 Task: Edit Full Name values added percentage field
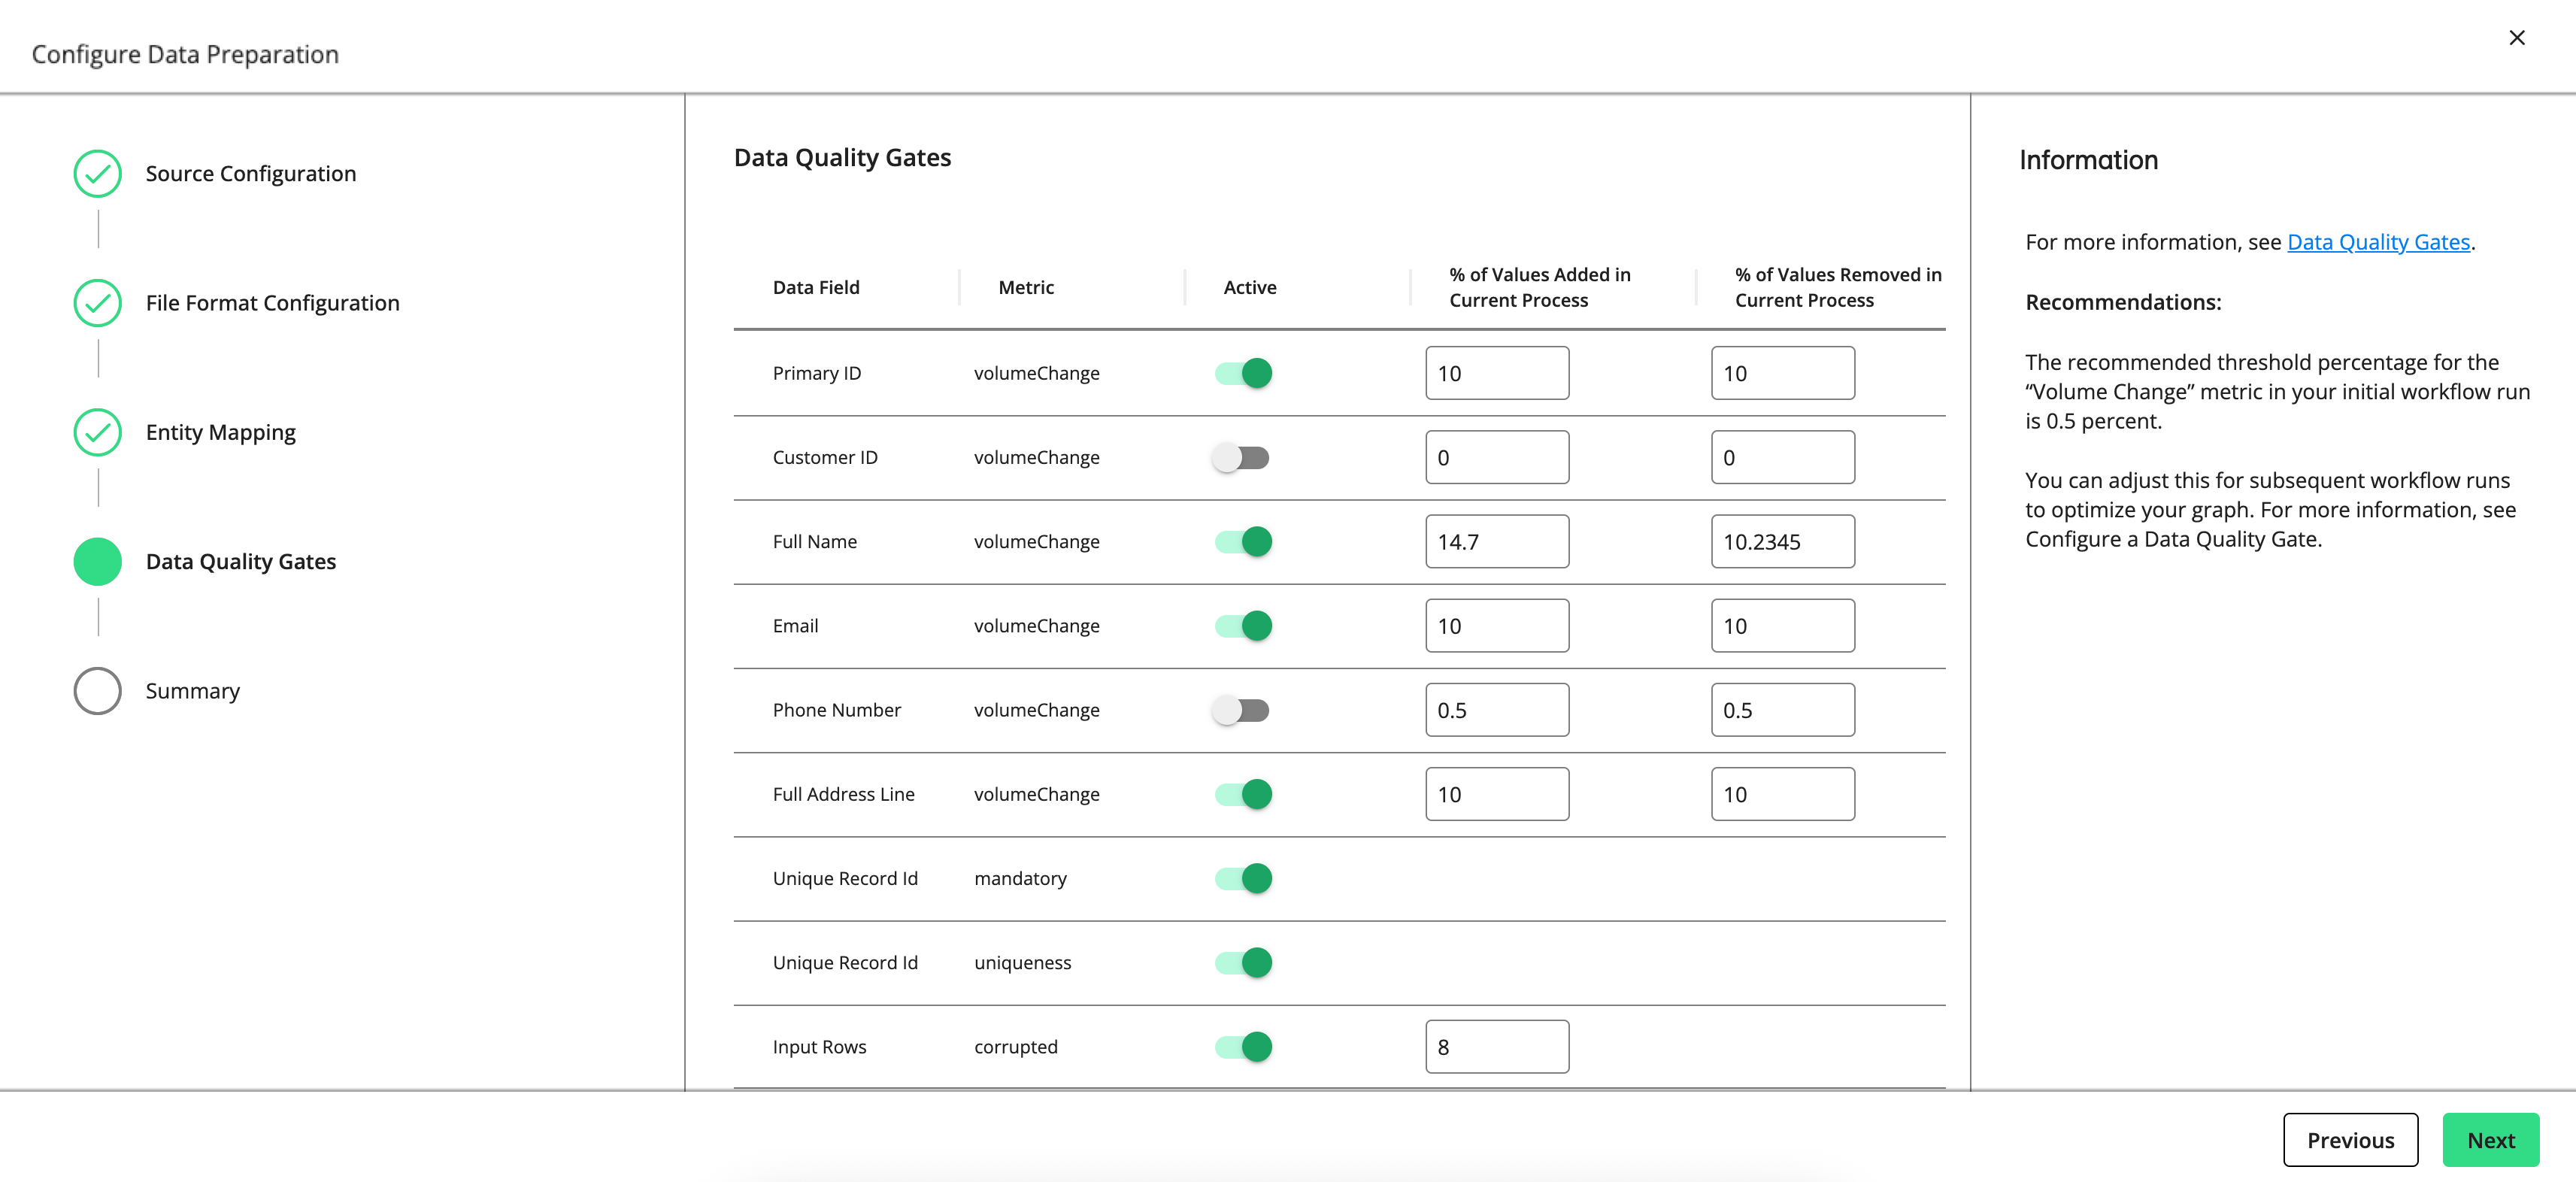[1497, 541]
